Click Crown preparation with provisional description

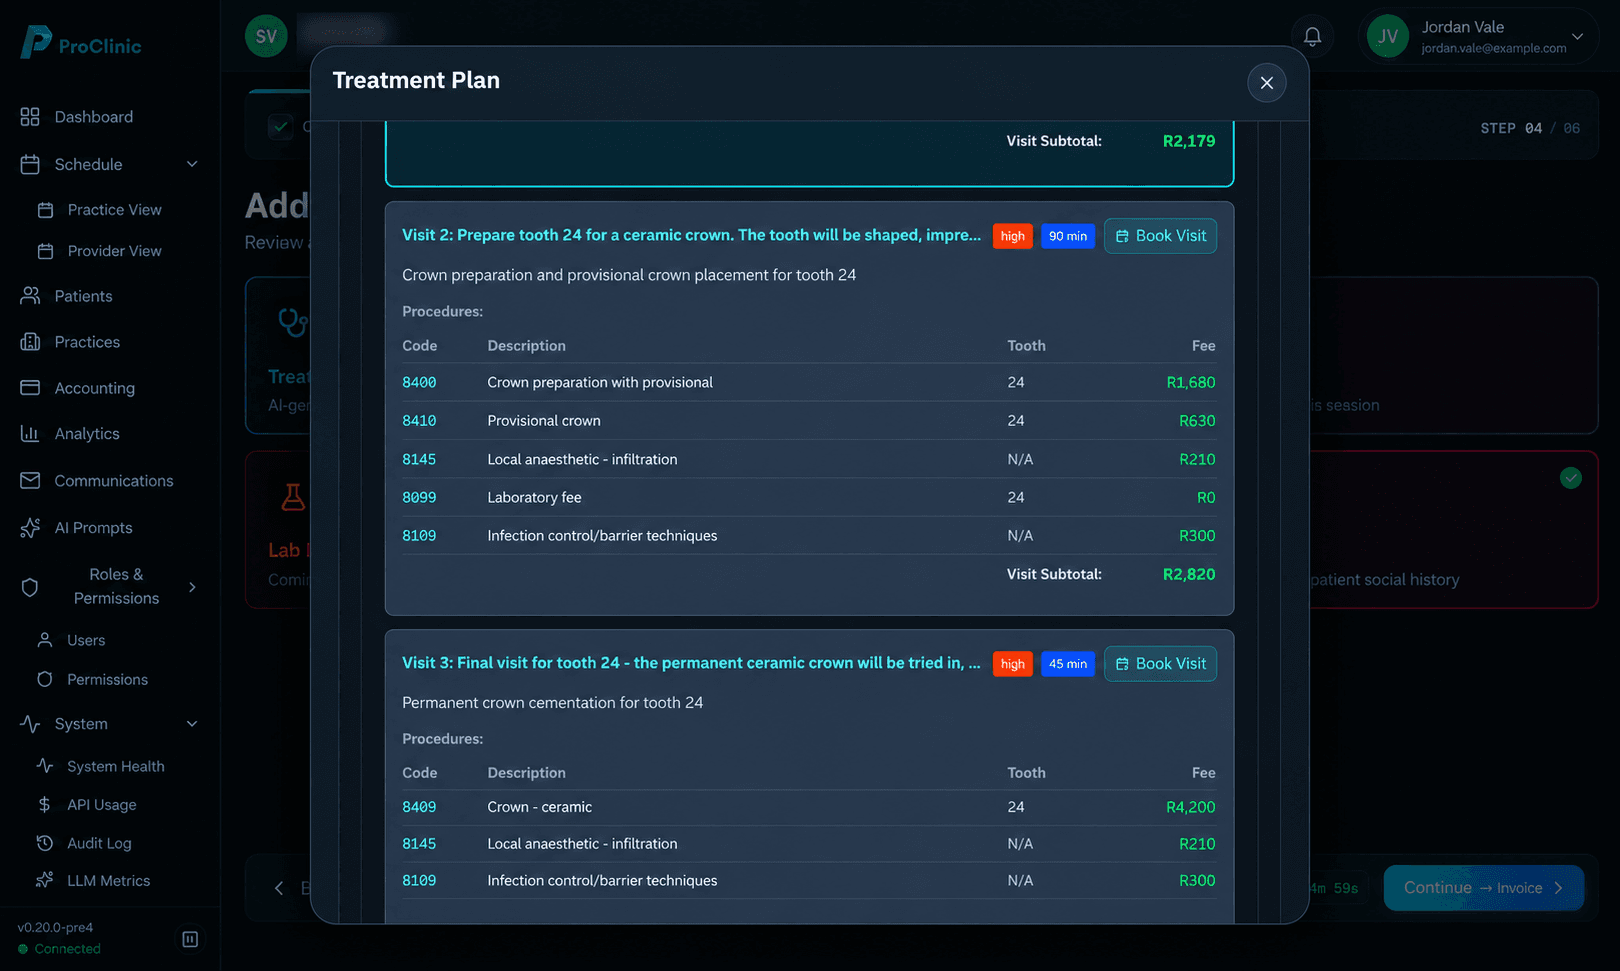coord(600,383)
